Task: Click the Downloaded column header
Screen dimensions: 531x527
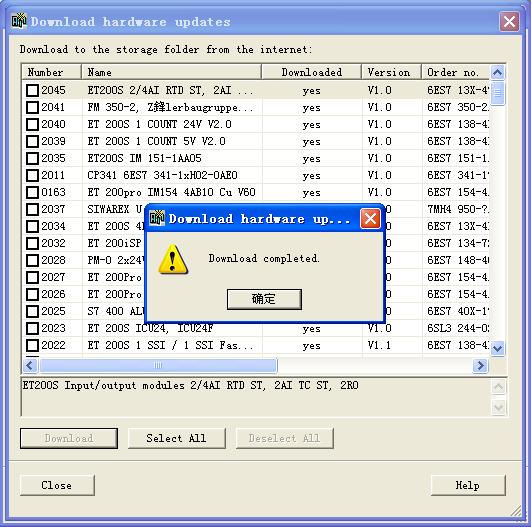Action: point(312,72)
